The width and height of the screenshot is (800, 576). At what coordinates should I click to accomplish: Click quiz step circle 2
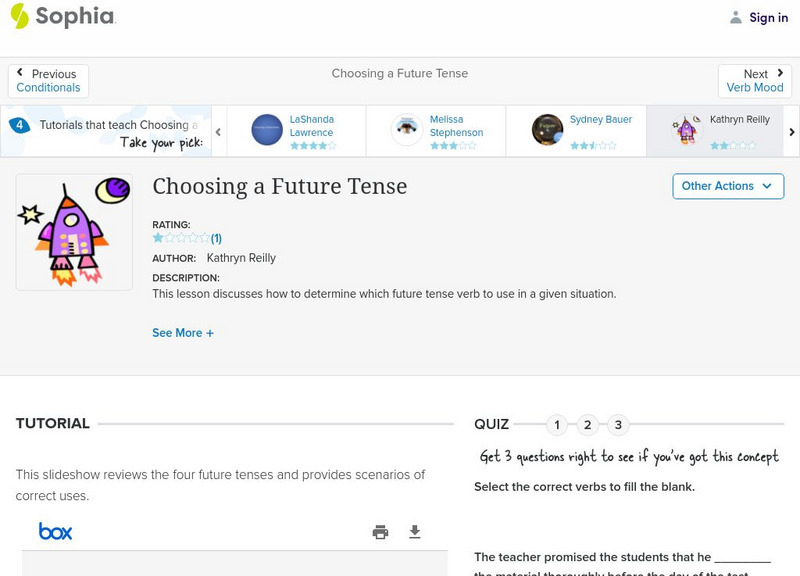click(588, 424)
